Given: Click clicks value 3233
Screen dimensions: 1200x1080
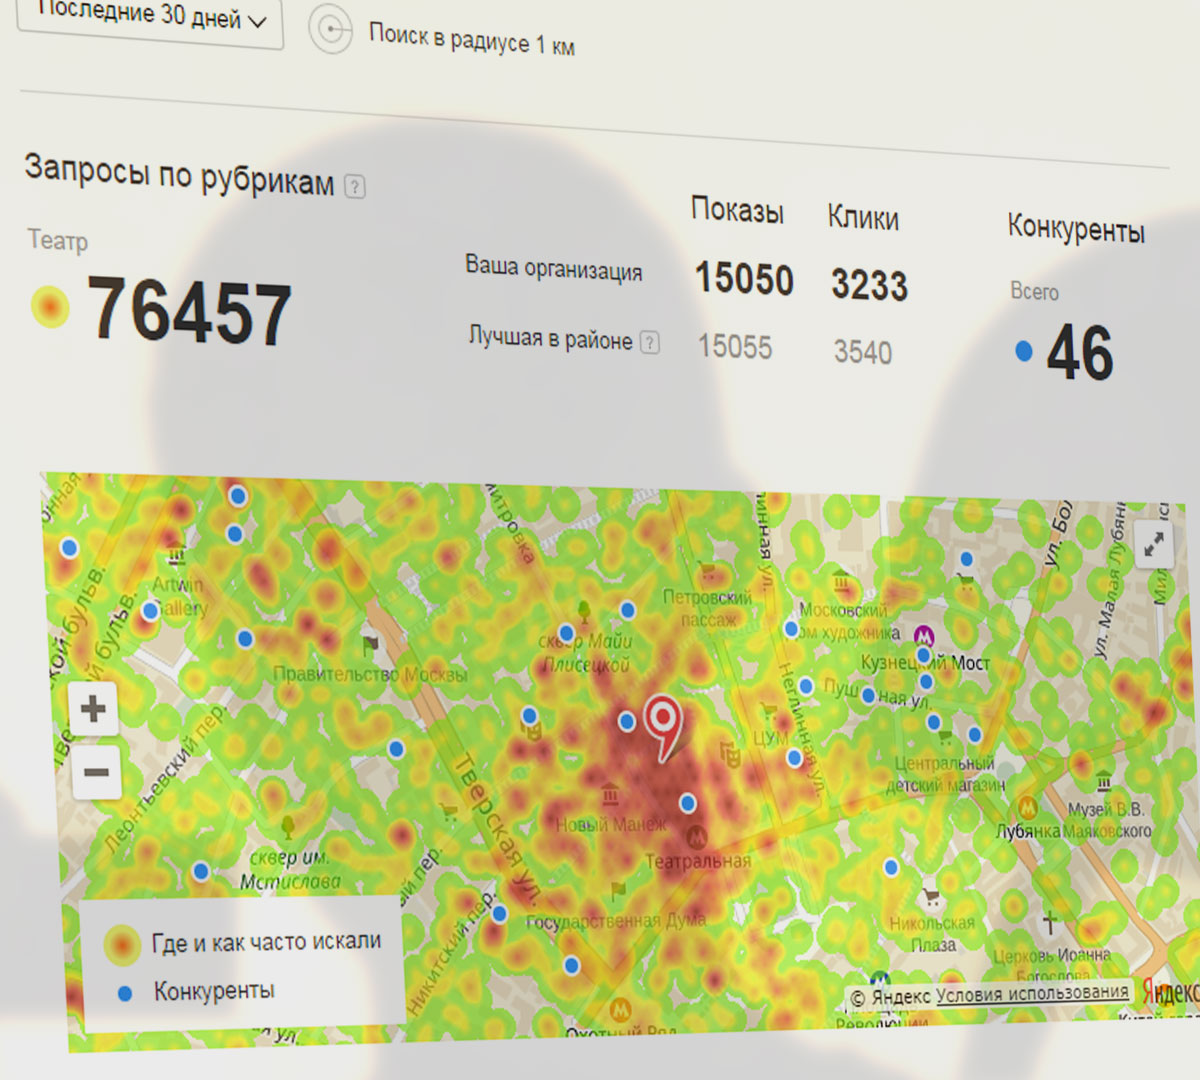Looking at the screenshot, I should coord(869,285).
